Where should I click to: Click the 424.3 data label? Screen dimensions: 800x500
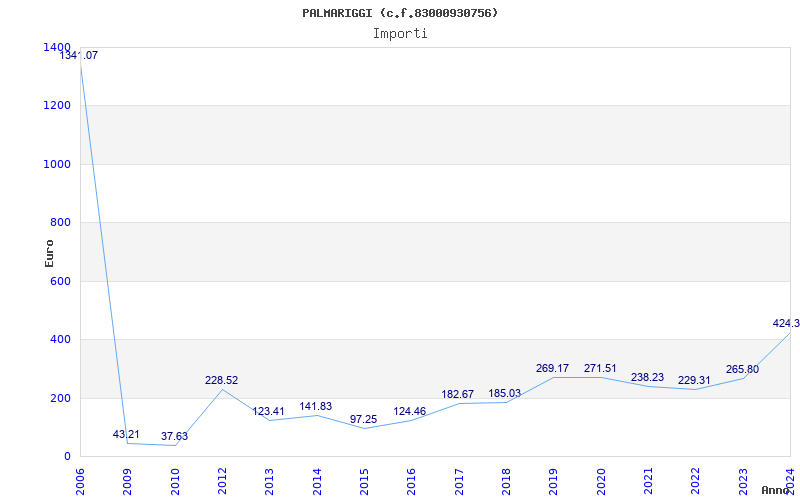click(786, 323)
